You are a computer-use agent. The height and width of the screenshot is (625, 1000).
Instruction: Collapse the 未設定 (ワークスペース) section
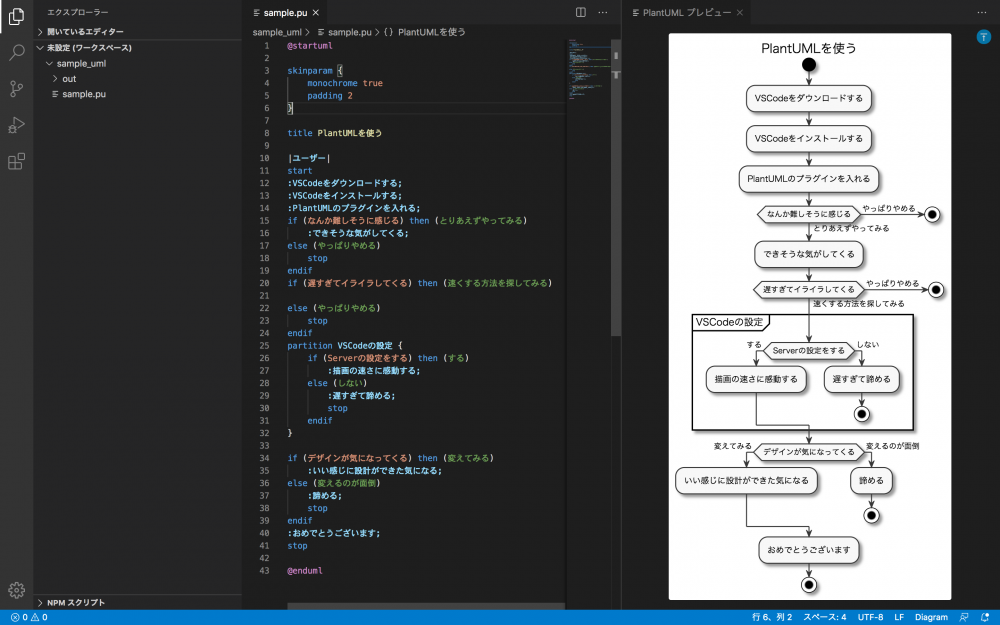pyautogui.click(x=89, y=48)
